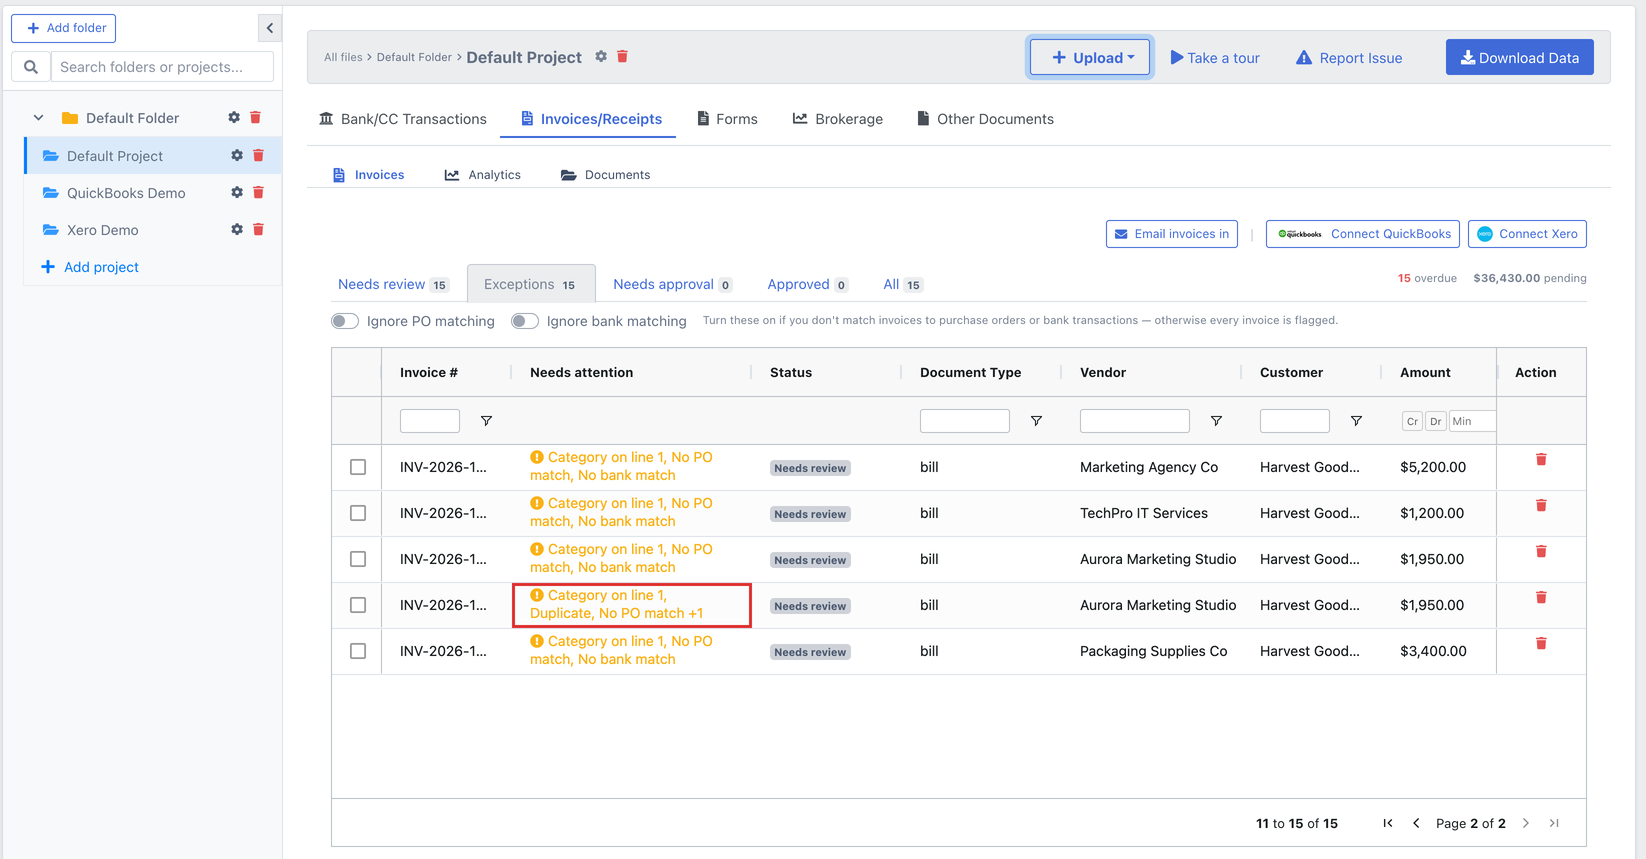Check the Marketing Agency Co invoice checkbox

[x=358, y=467]
